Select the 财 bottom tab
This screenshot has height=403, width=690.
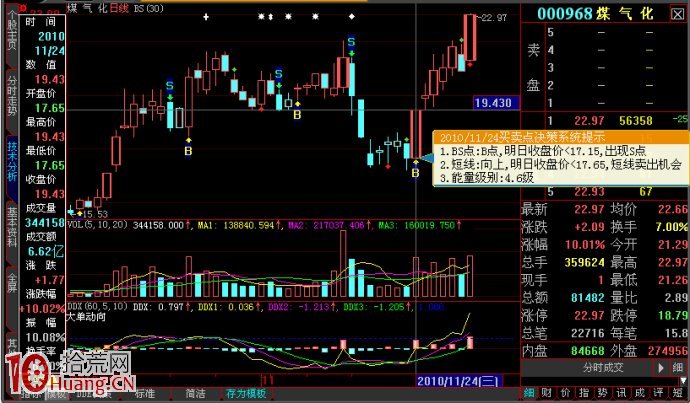click(x=547, y=393)
